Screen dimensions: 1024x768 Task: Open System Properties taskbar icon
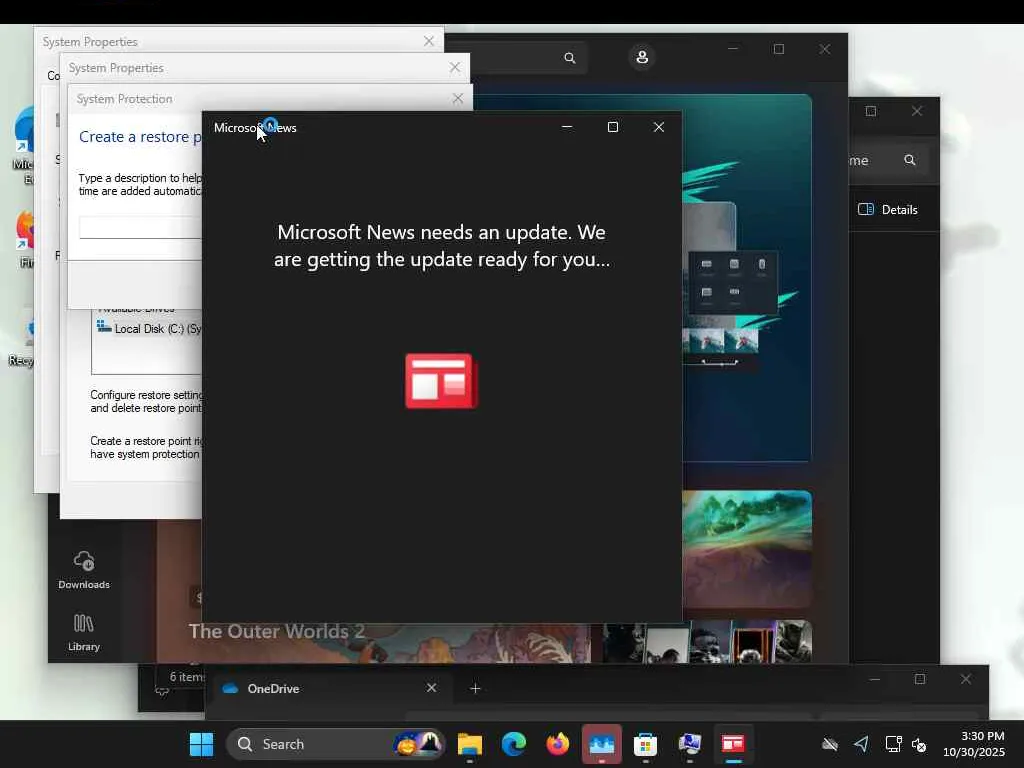[x=690, y=744]
